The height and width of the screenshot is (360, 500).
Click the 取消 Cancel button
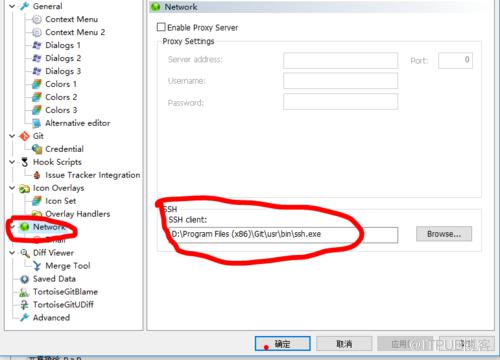344,344
